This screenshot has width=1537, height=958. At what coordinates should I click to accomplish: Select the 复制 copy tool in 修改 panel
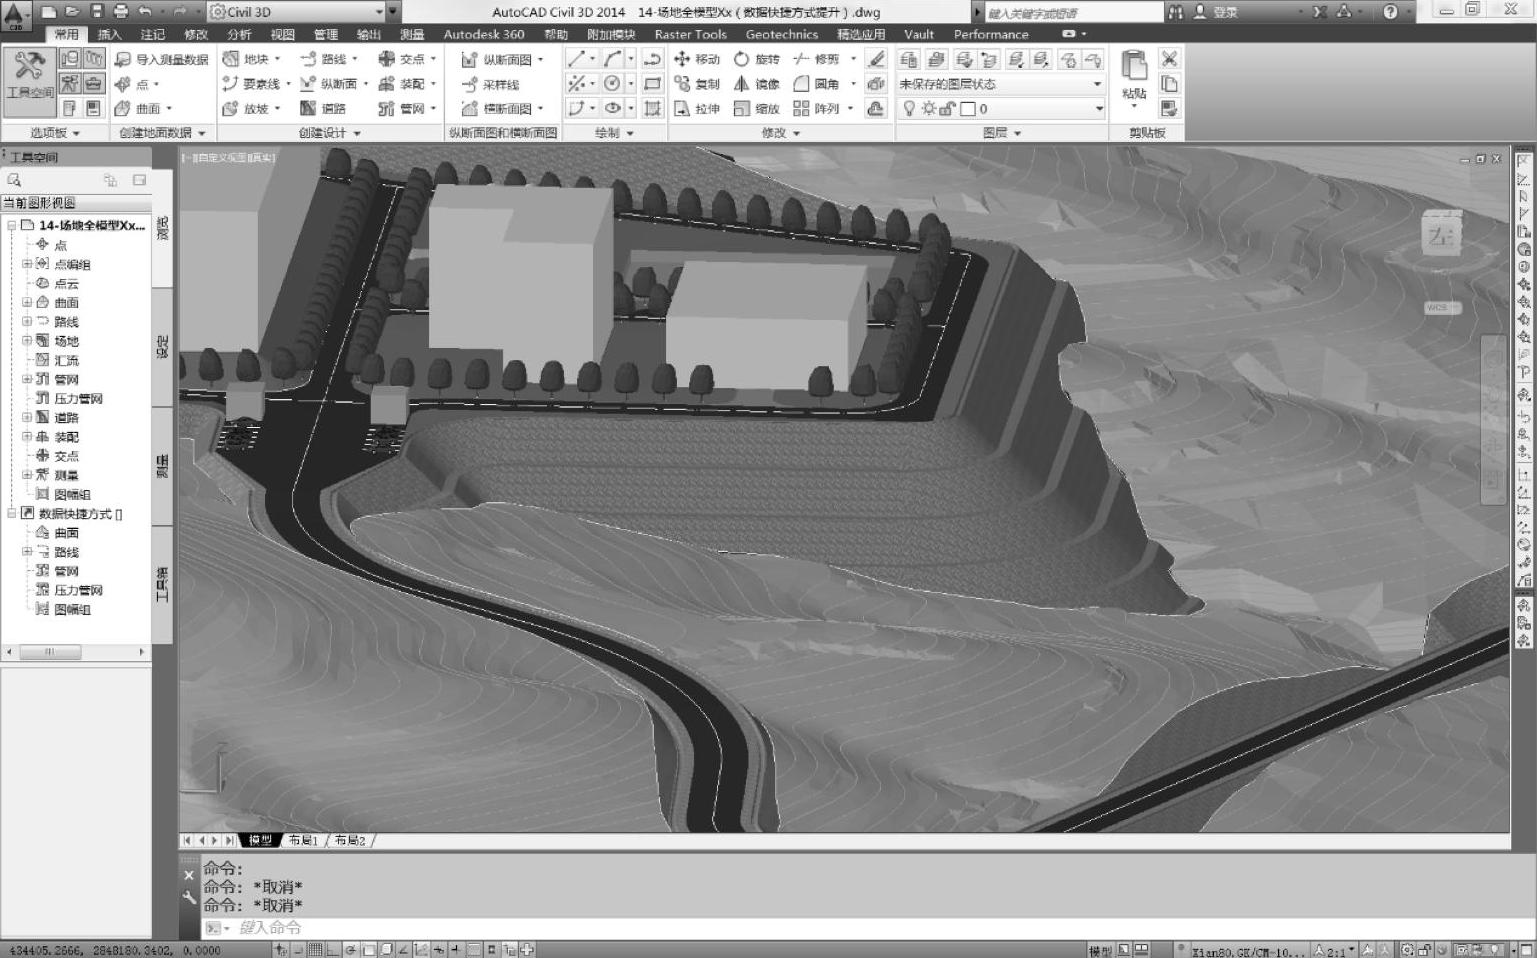pos(697,84)
